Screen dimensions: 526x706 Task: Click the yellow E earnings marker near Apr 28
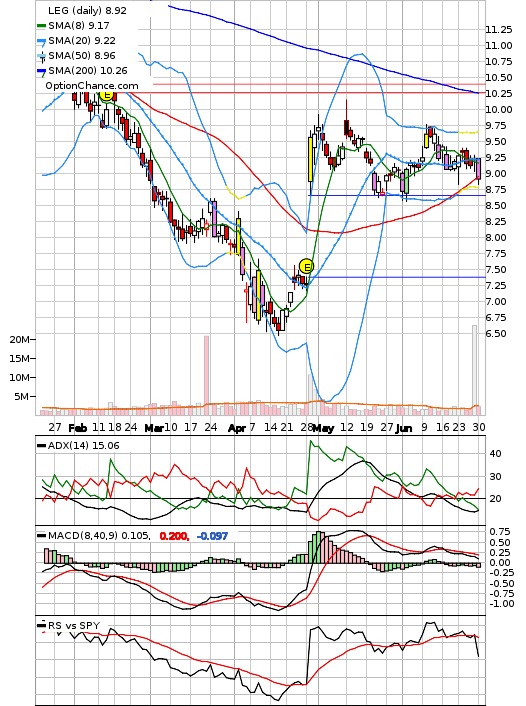[306, 267]
